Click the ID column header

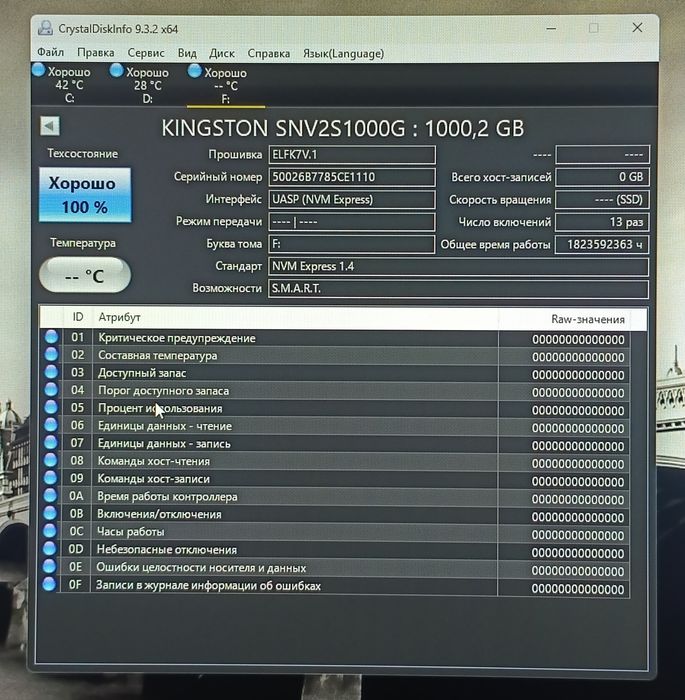tap(78, 317)
